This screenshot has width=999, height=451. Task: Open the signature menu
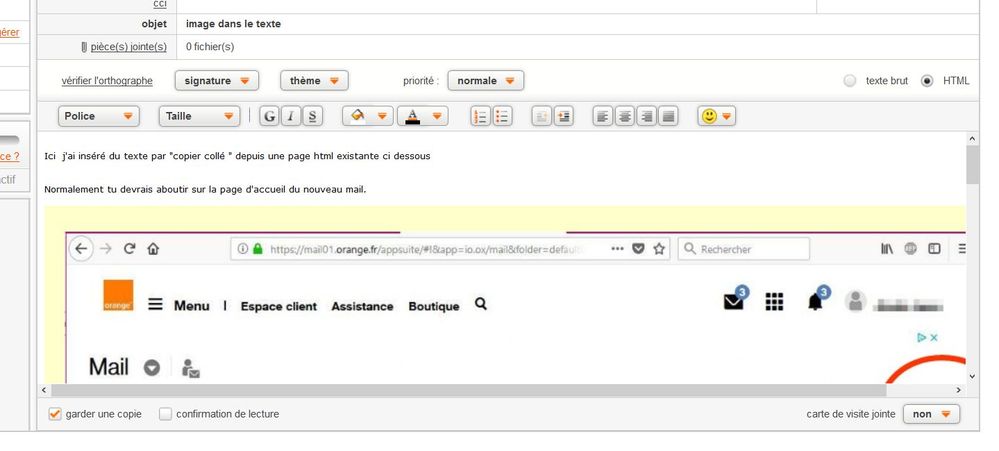[x=216, y=81]
